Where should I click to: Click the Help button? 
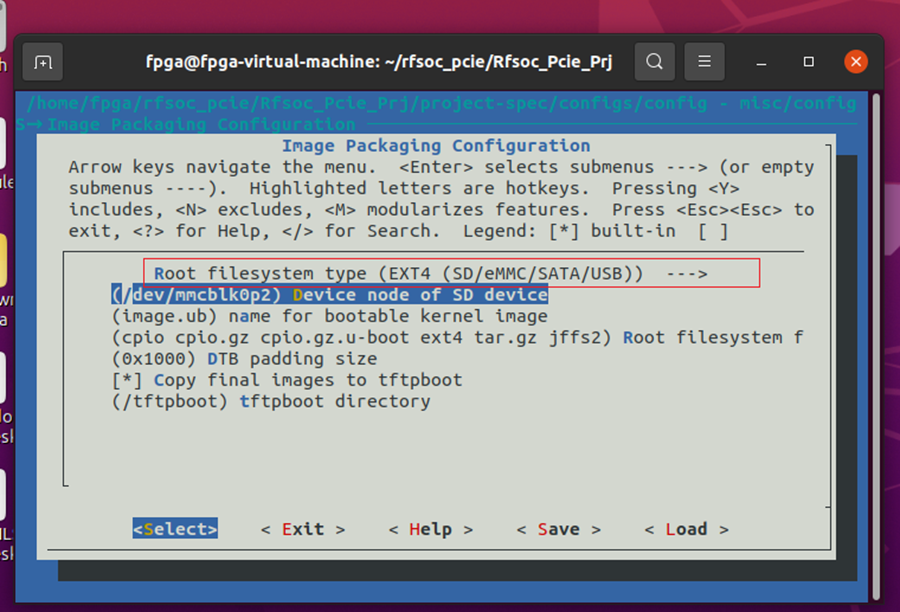pos(430,529)
